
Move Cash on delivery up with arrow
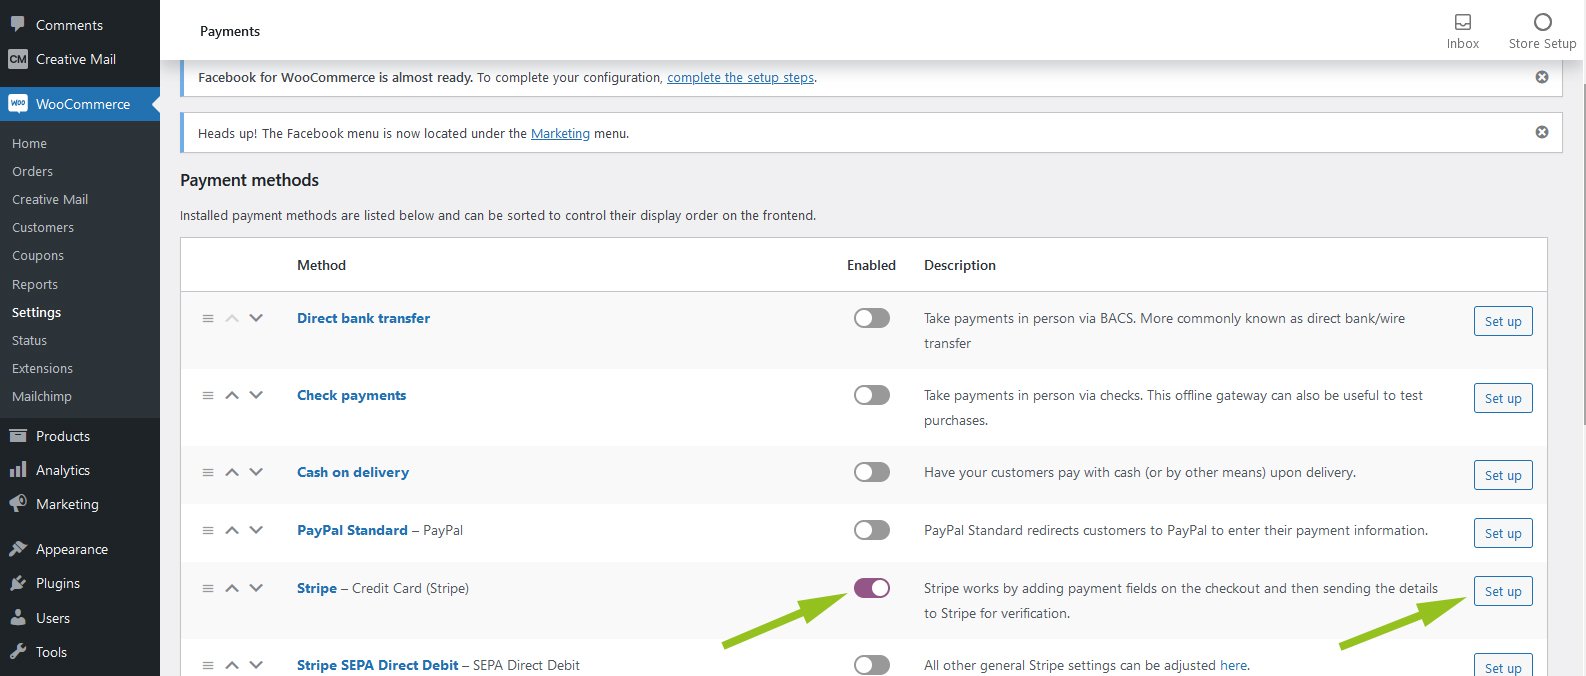(x=232, y=472)
